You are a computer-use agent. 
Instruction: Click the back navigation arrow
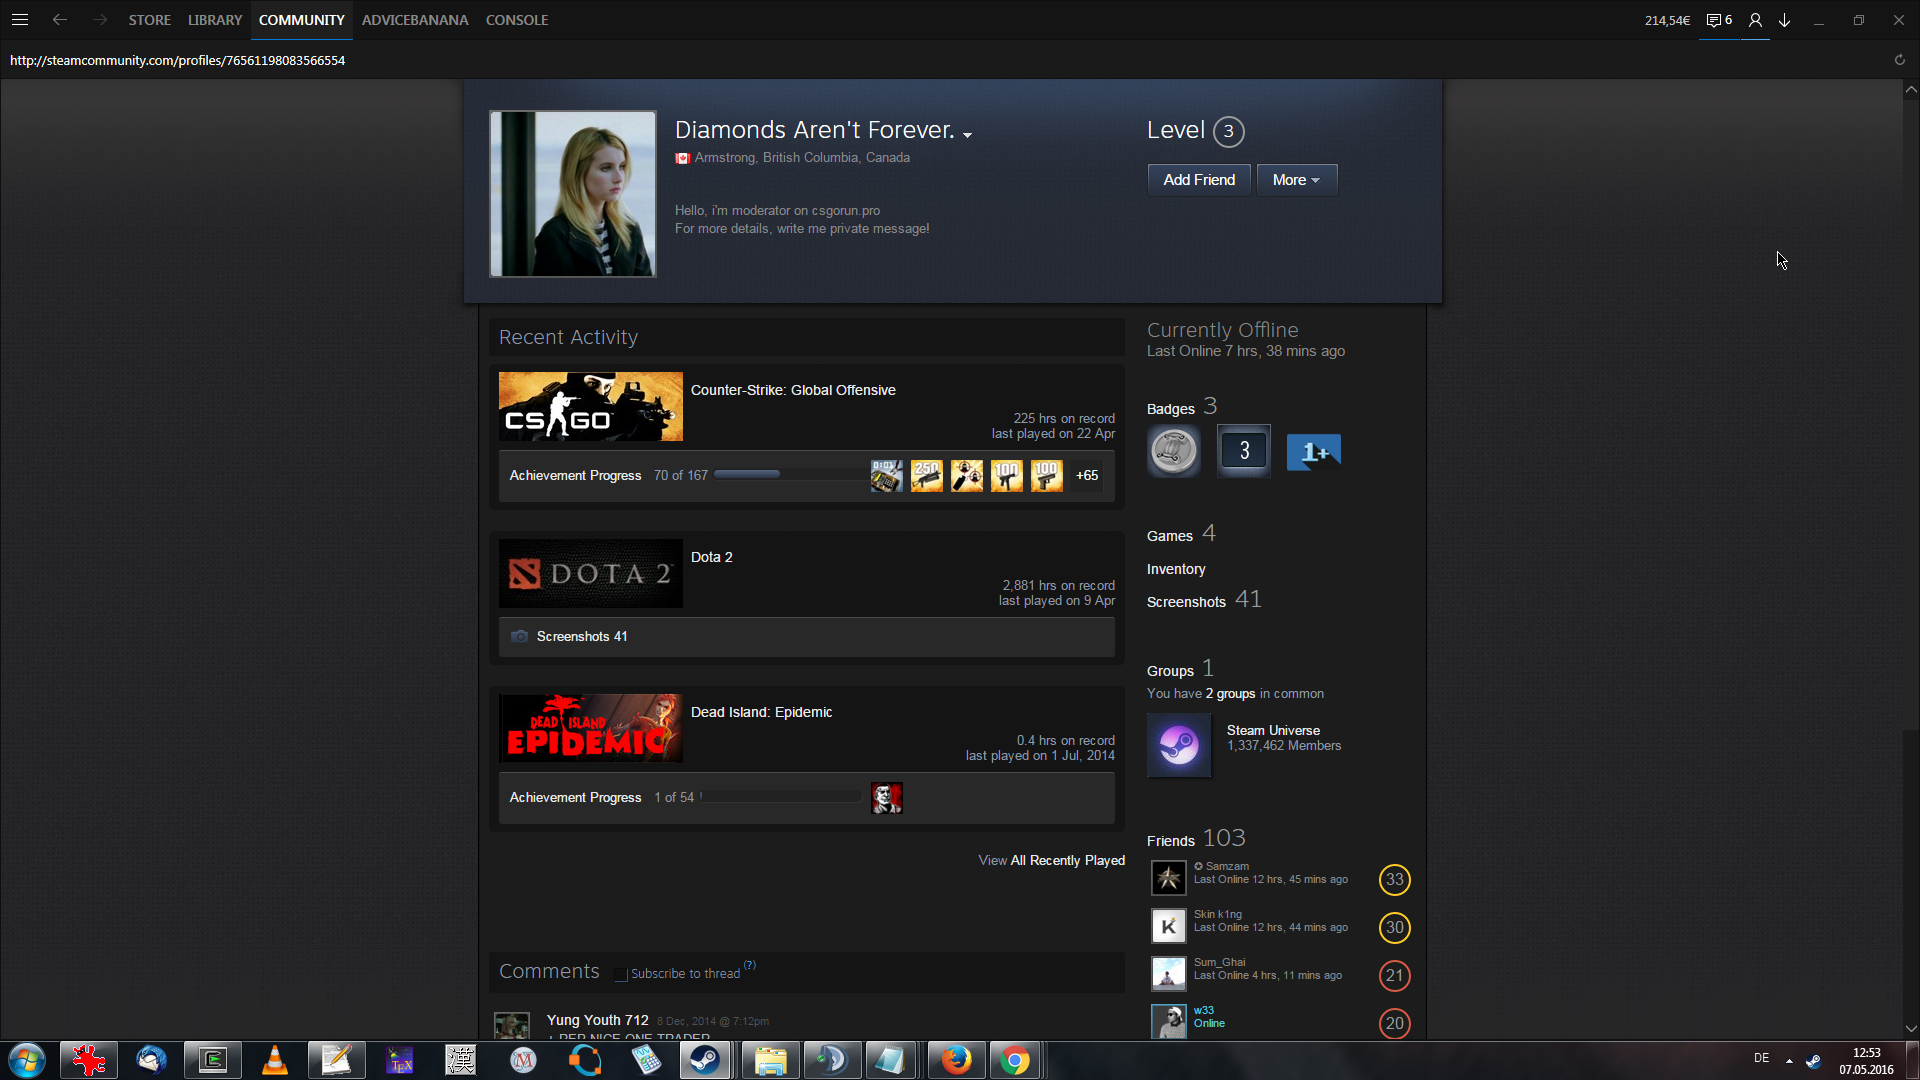coord(60,19)
